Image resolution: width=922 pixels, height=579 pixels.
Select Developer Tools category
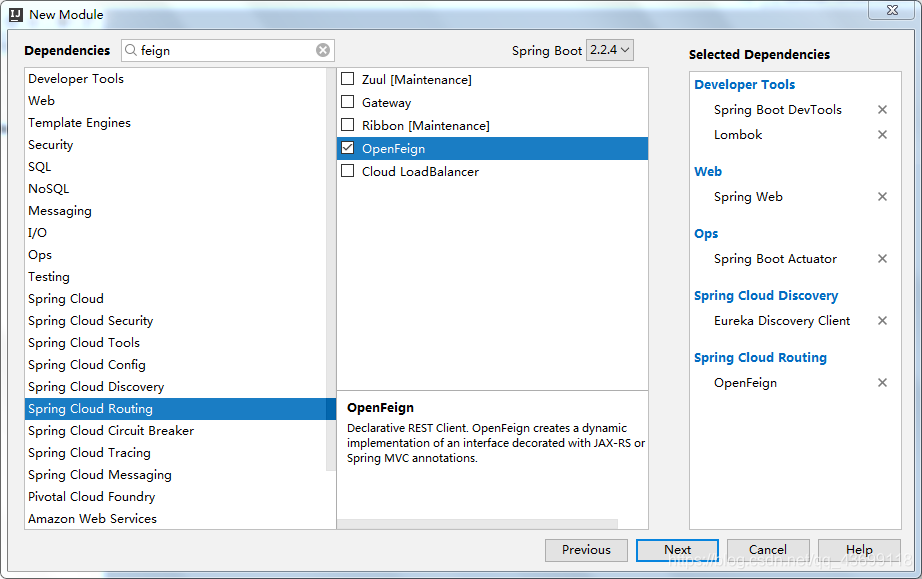tap(175, 79)
